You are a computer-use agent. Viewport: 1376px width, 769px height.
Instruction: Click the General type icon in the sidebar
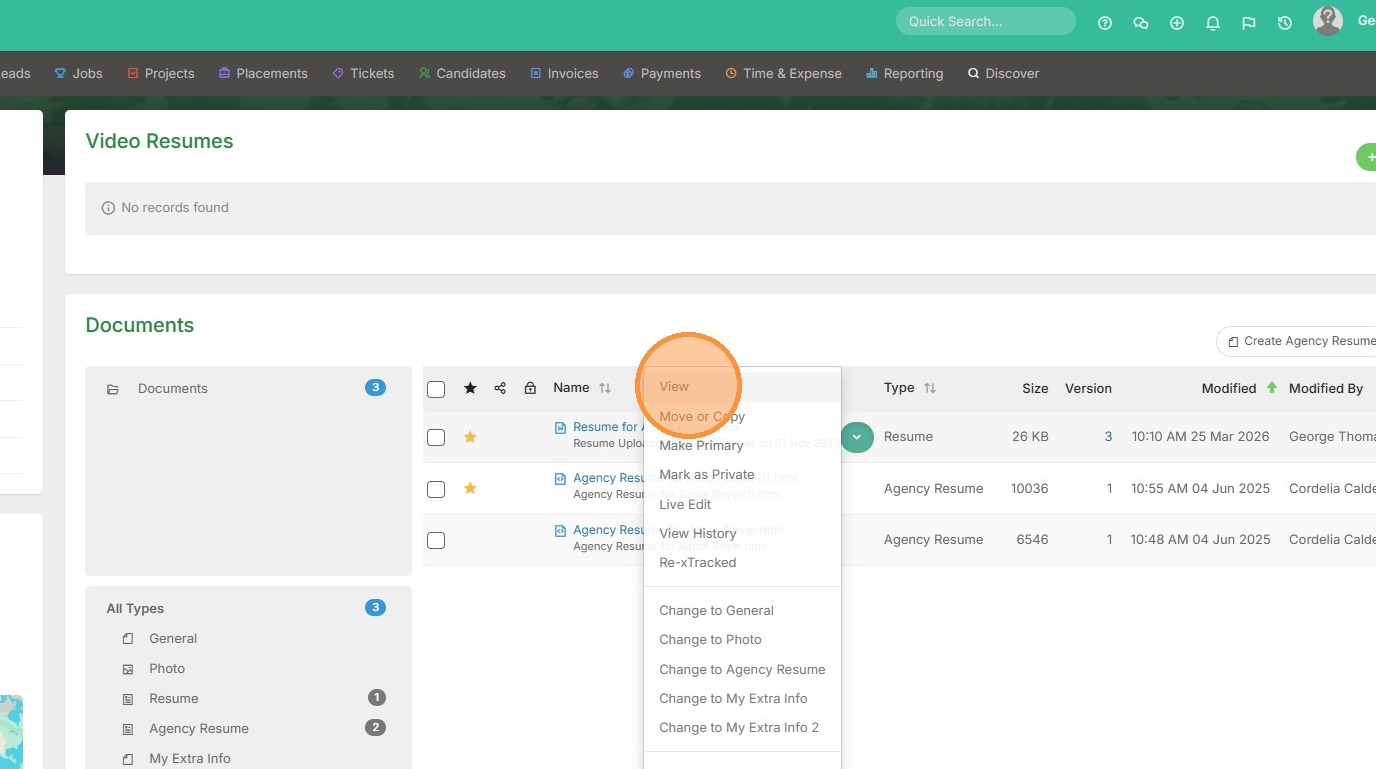click(128, 639)
